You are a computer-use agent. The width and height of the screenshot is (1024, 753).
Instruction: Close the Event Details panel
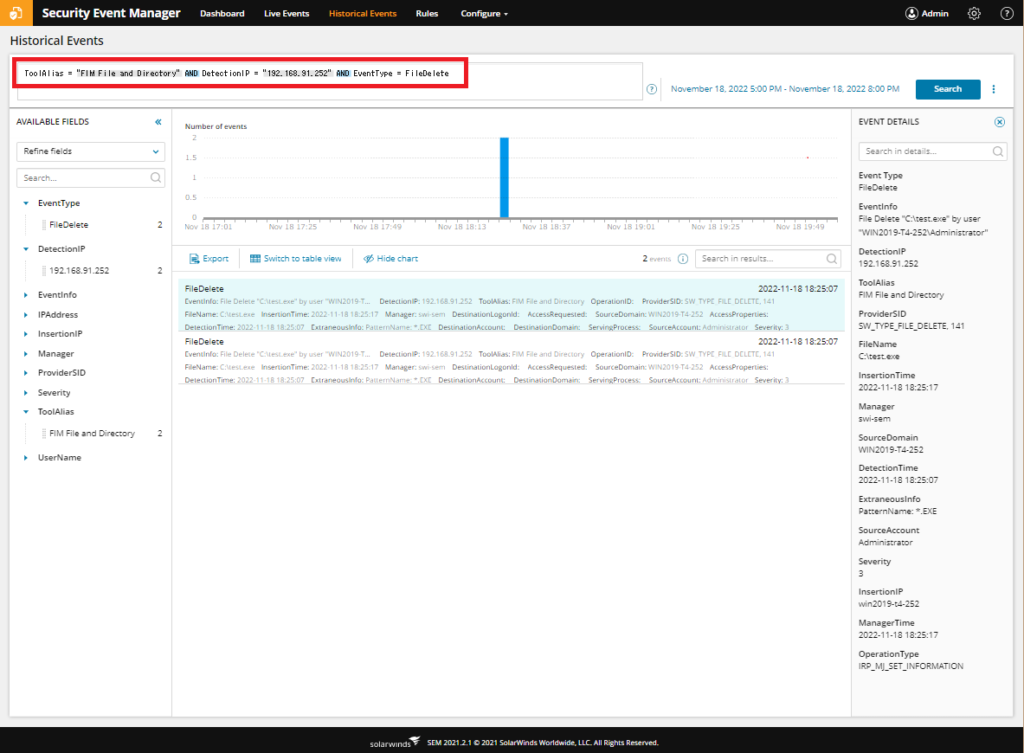(x=999, y=122)
